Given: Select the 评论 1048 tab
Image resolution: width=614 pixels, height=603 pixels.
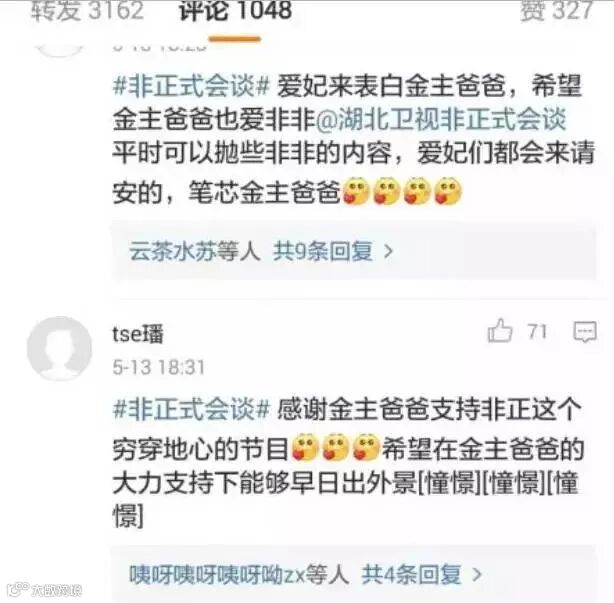Looking at the screenshot, I should pos(235,11).
